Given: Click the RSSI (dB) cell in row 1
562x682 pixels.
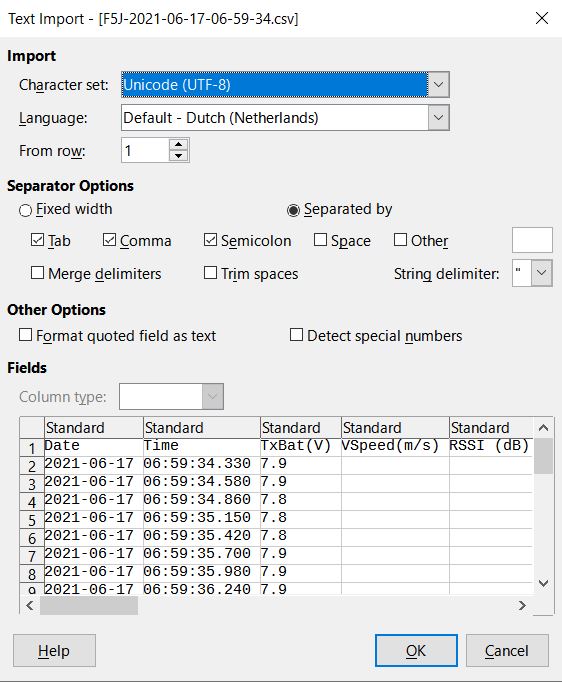Looking at the screenshot, I should point(491,446).
